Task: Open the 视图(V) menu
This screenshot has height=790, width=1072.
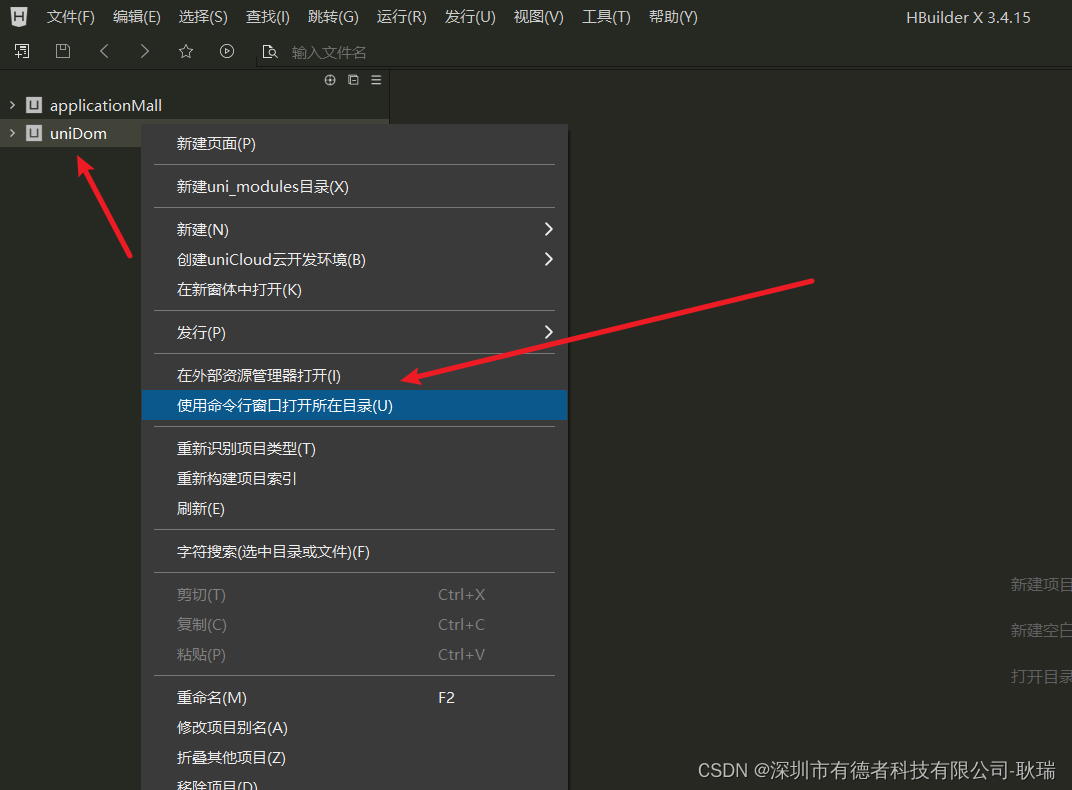Action: pyautogui.click(x=539, y=17)
